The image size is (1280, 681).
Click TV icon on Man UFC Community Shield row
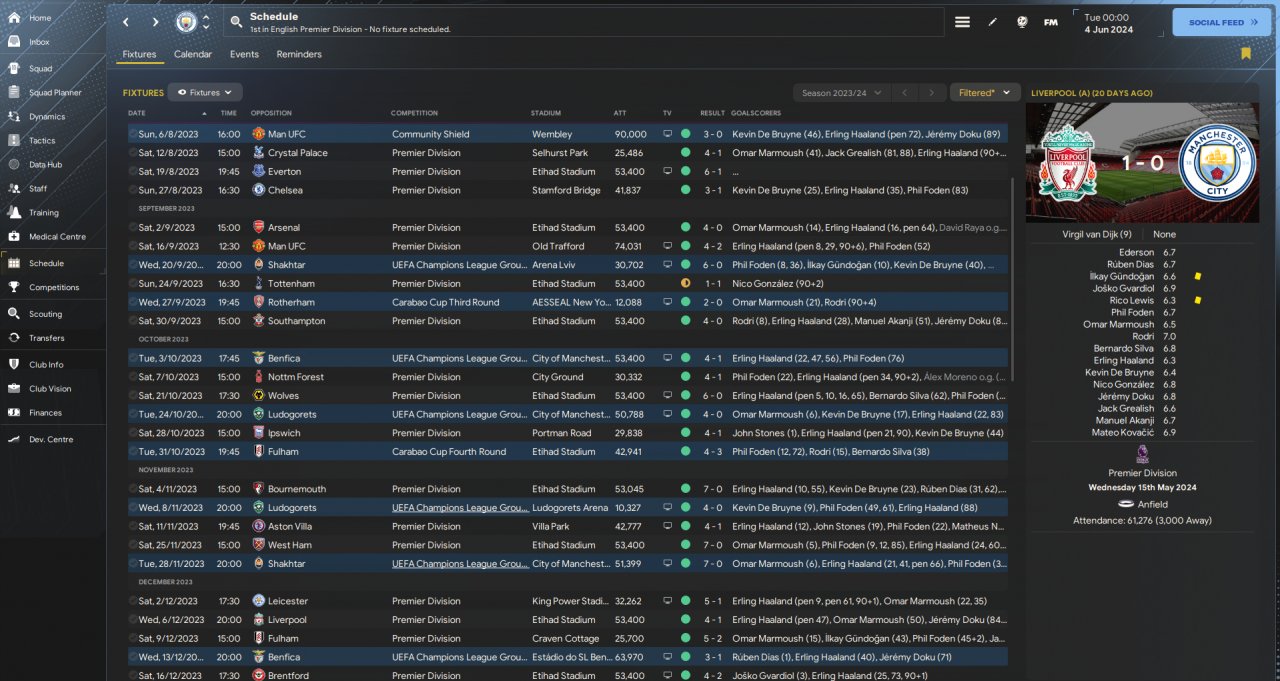668,134
